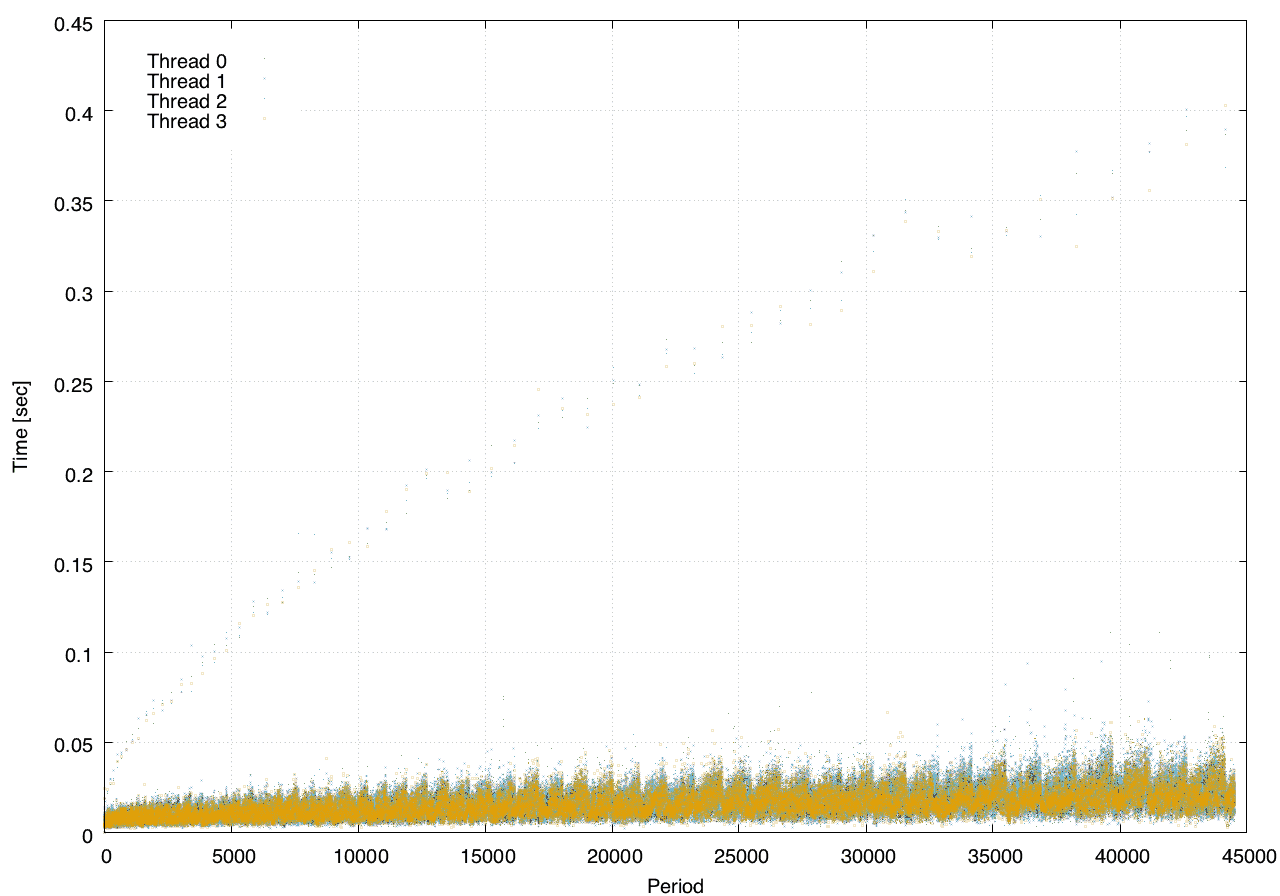Image resolution: width=1280 pixels, height=896 pixels.
Task: Click the Thread 1 legend entry
Action: 187,81
